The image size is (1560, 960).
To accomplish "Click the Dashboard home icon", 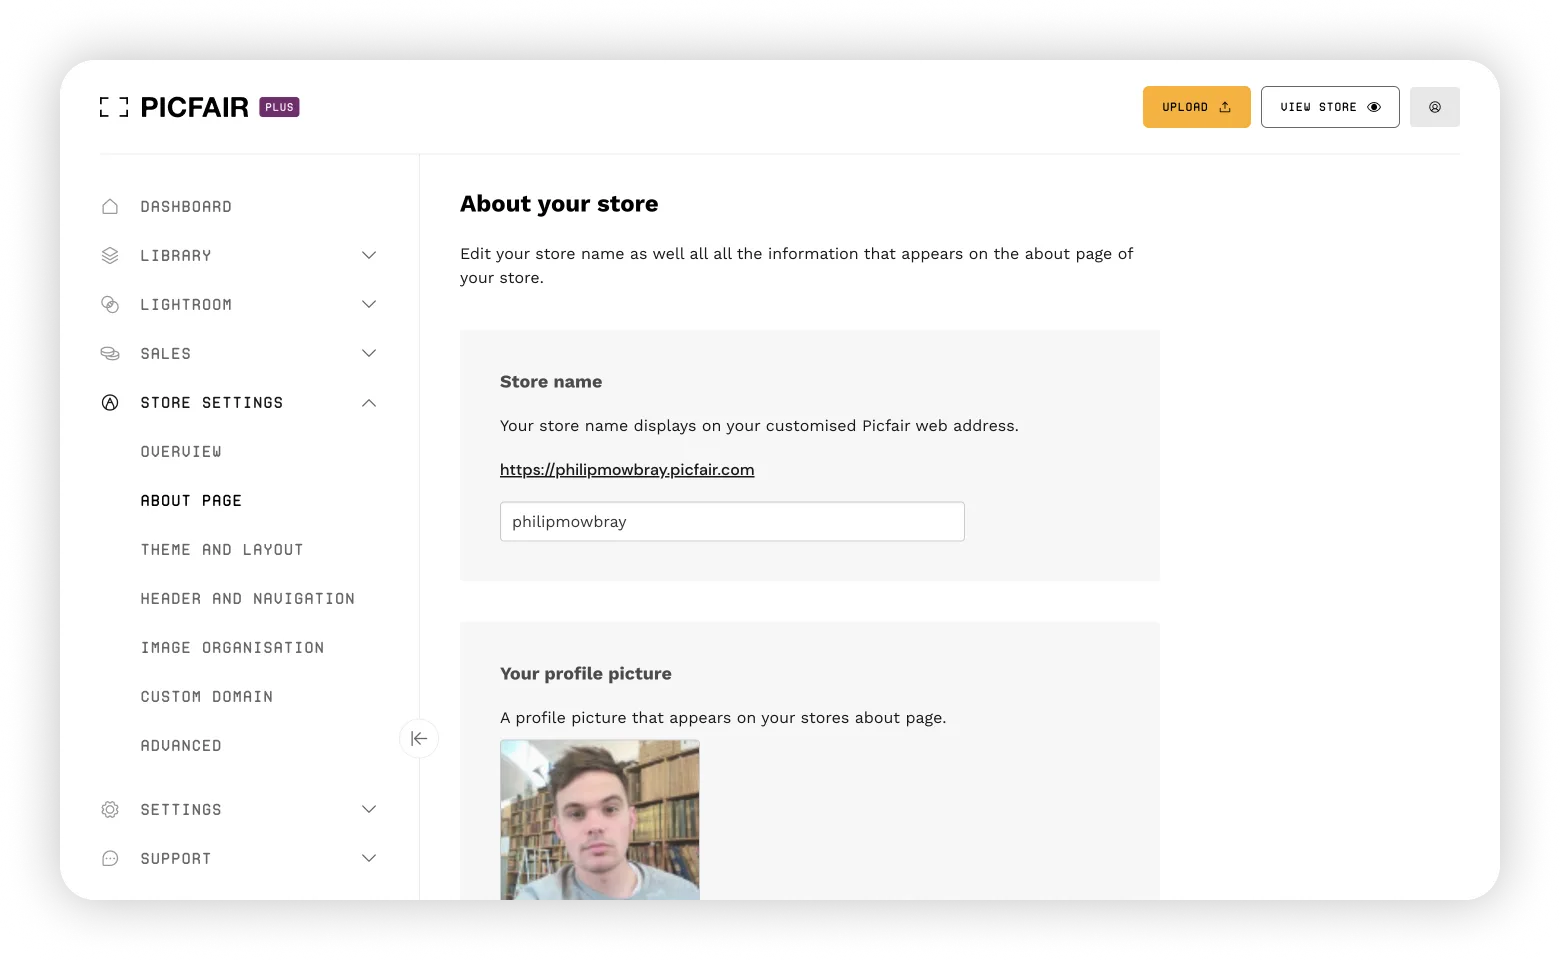I will [110, 206].
